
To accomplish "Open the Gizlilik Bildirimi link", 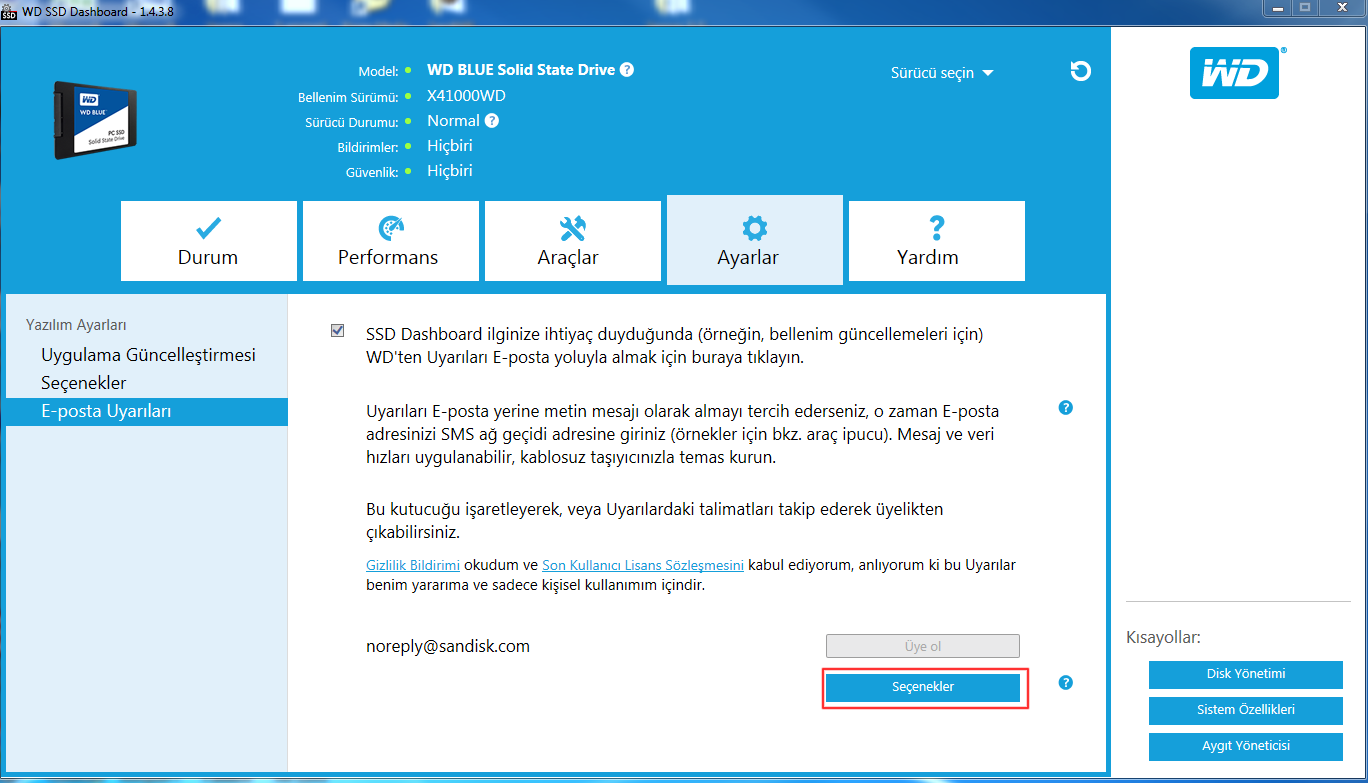I will click(413, 565).
